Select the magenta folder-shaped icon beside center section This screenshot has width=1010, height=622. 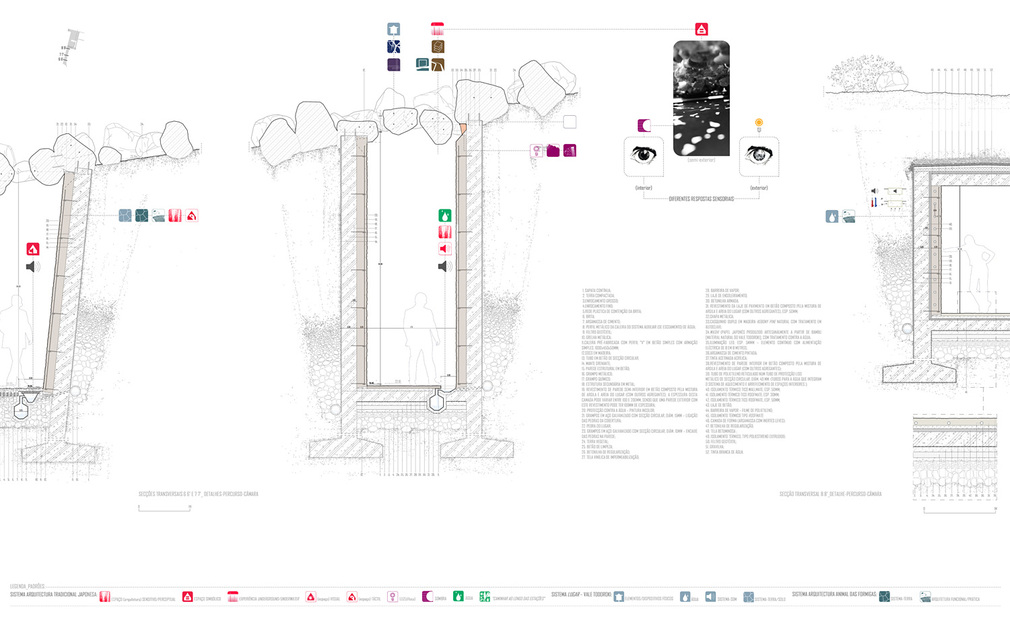click(x=553, y=151)
